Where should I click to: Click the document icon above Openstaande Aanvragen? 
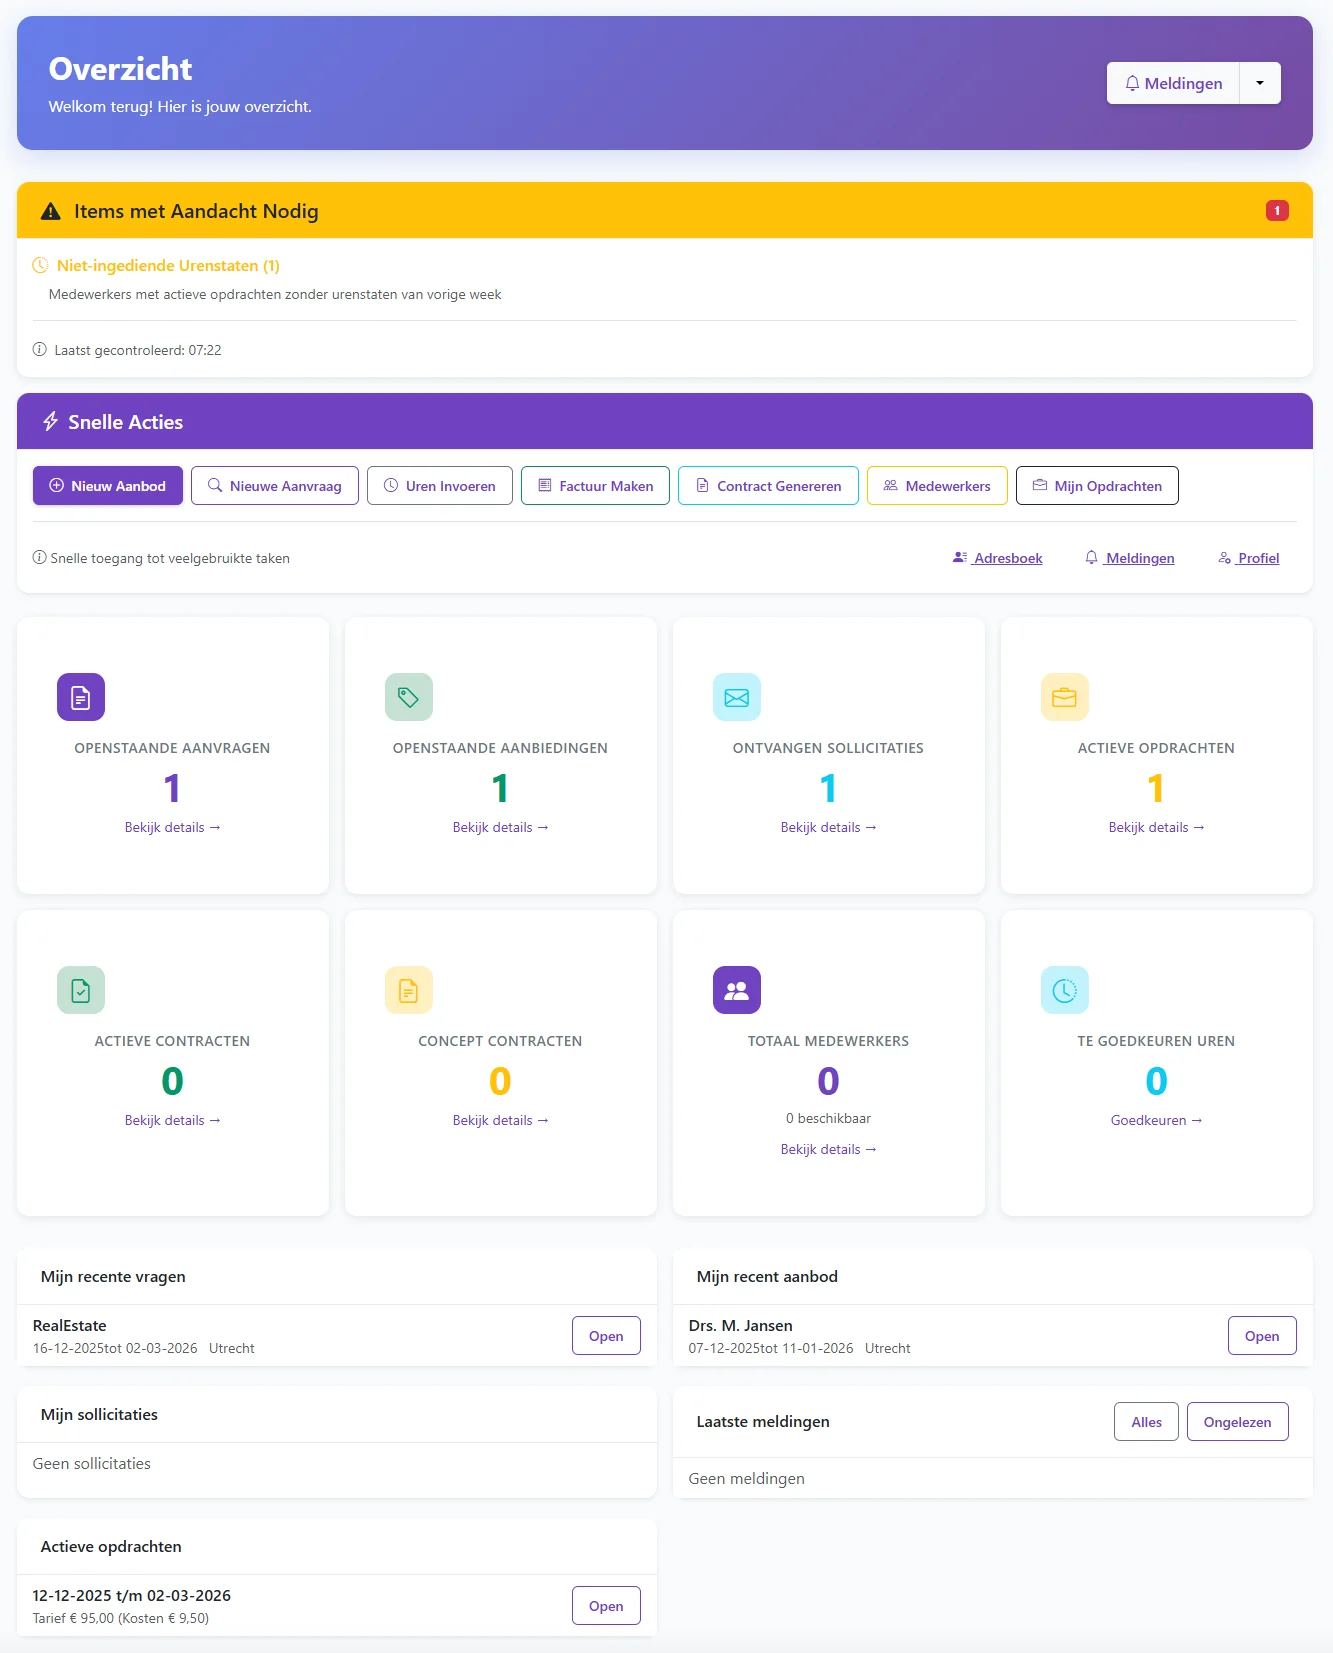click(81, 697)
